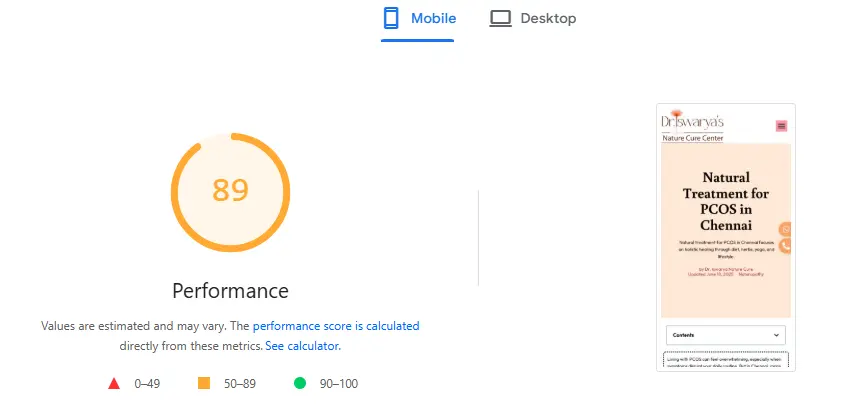Open the 'performance score is calculated' link
Image resolution: width=845 pixels, height=412 pixels.
coord(336,326)
